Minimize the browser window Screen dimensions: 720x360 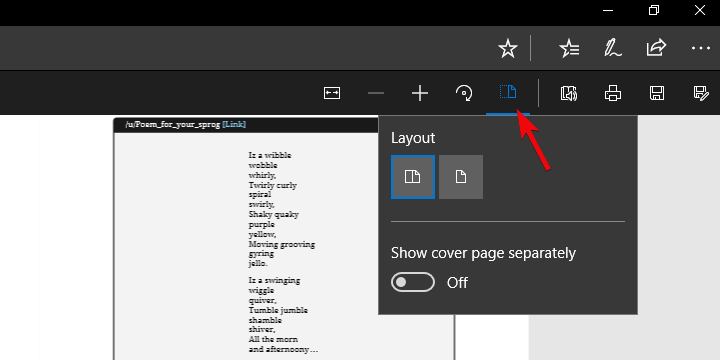click(608, 11)
